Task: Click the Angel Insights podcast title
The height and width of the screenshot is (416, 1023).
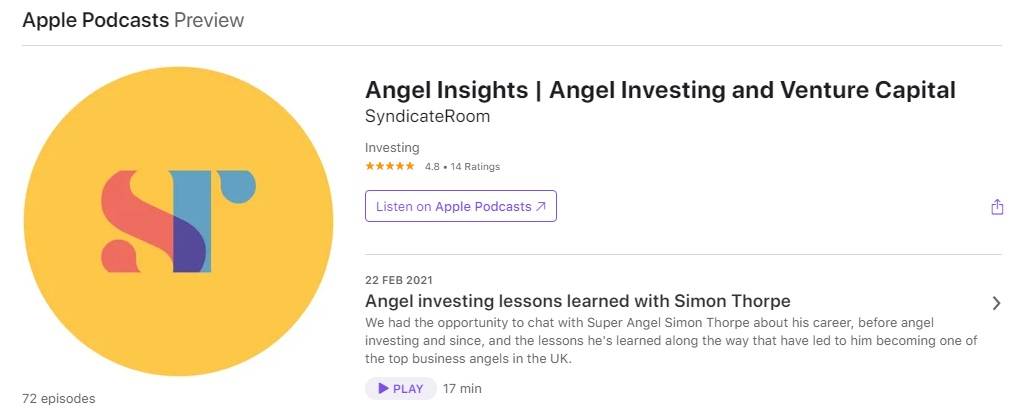Action: [x=660, y=90]
